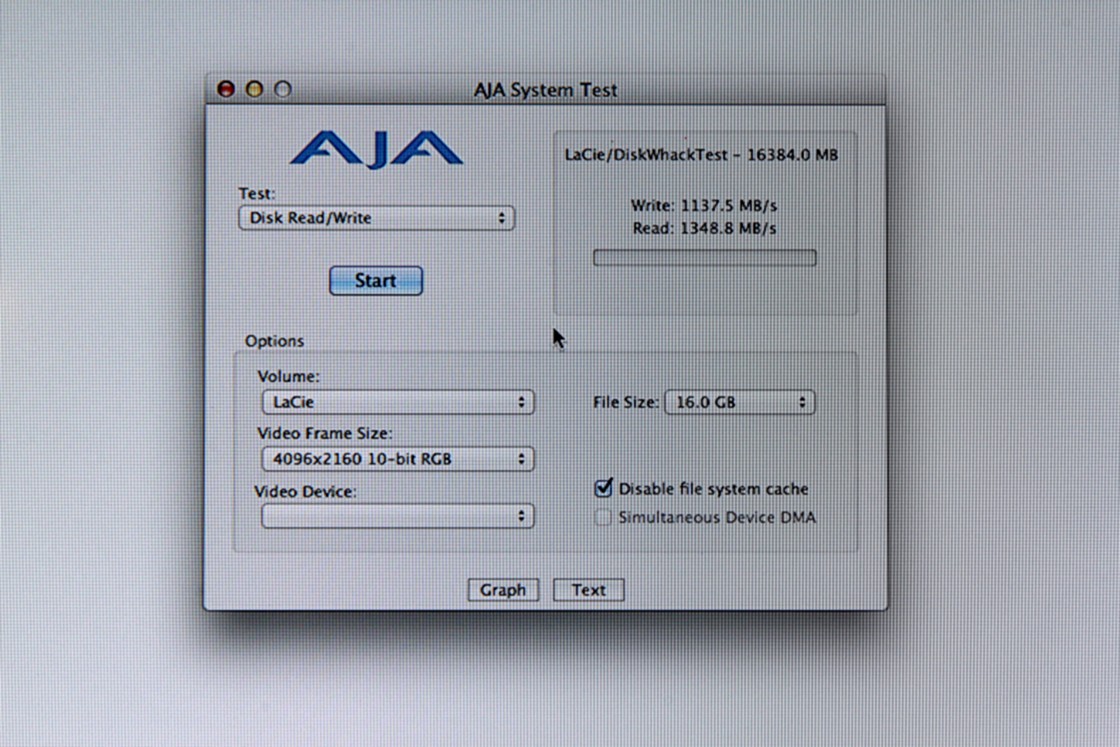Screen dimensions: 1120x747
Task: Switch to the Text view
Action: pyautogui.click(x=589, y=590)
